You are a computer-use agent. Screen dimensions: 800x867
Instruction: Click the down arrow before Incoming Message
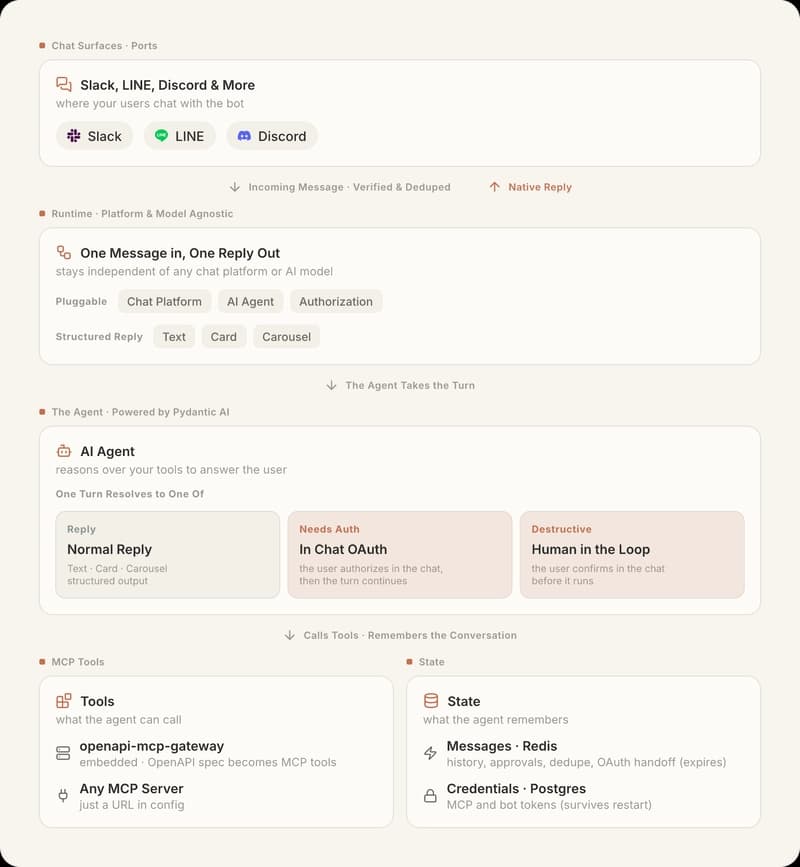[235, 187]
